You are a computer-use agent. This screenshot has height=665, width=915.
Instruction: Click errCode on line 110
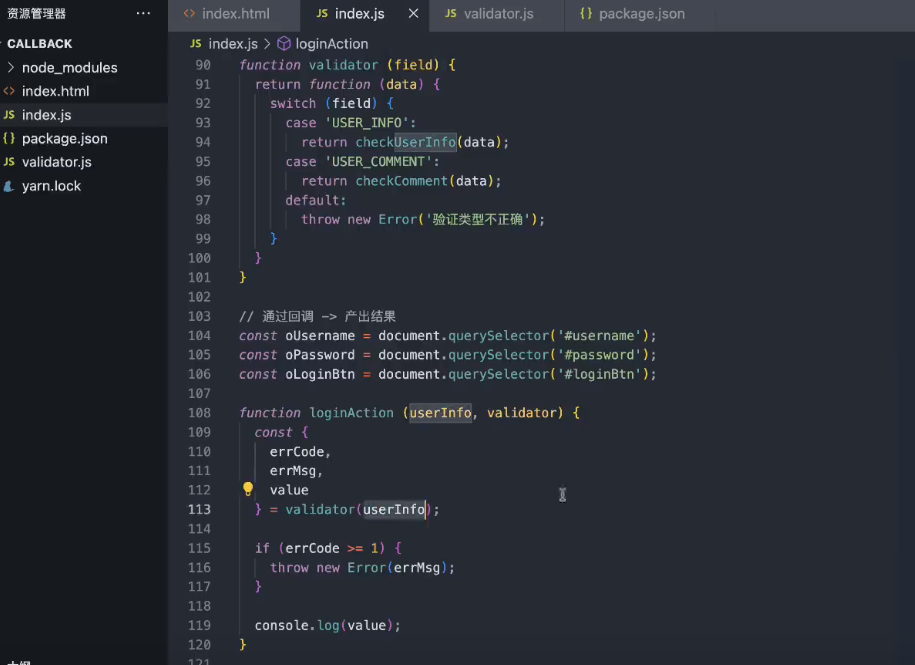296,452
